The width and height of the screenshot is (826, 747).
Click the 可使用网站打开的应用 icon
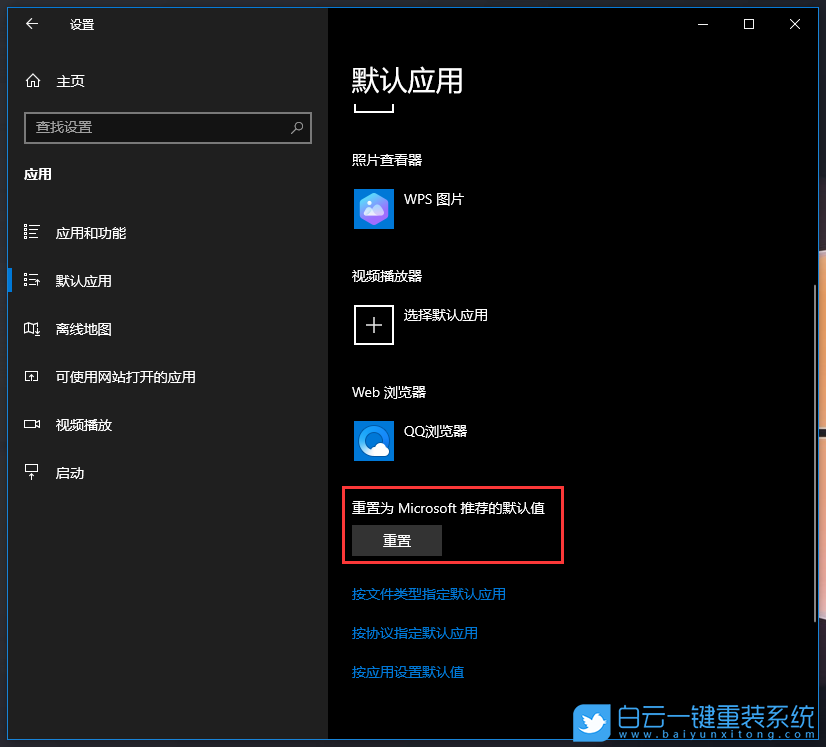click(33, 377)
